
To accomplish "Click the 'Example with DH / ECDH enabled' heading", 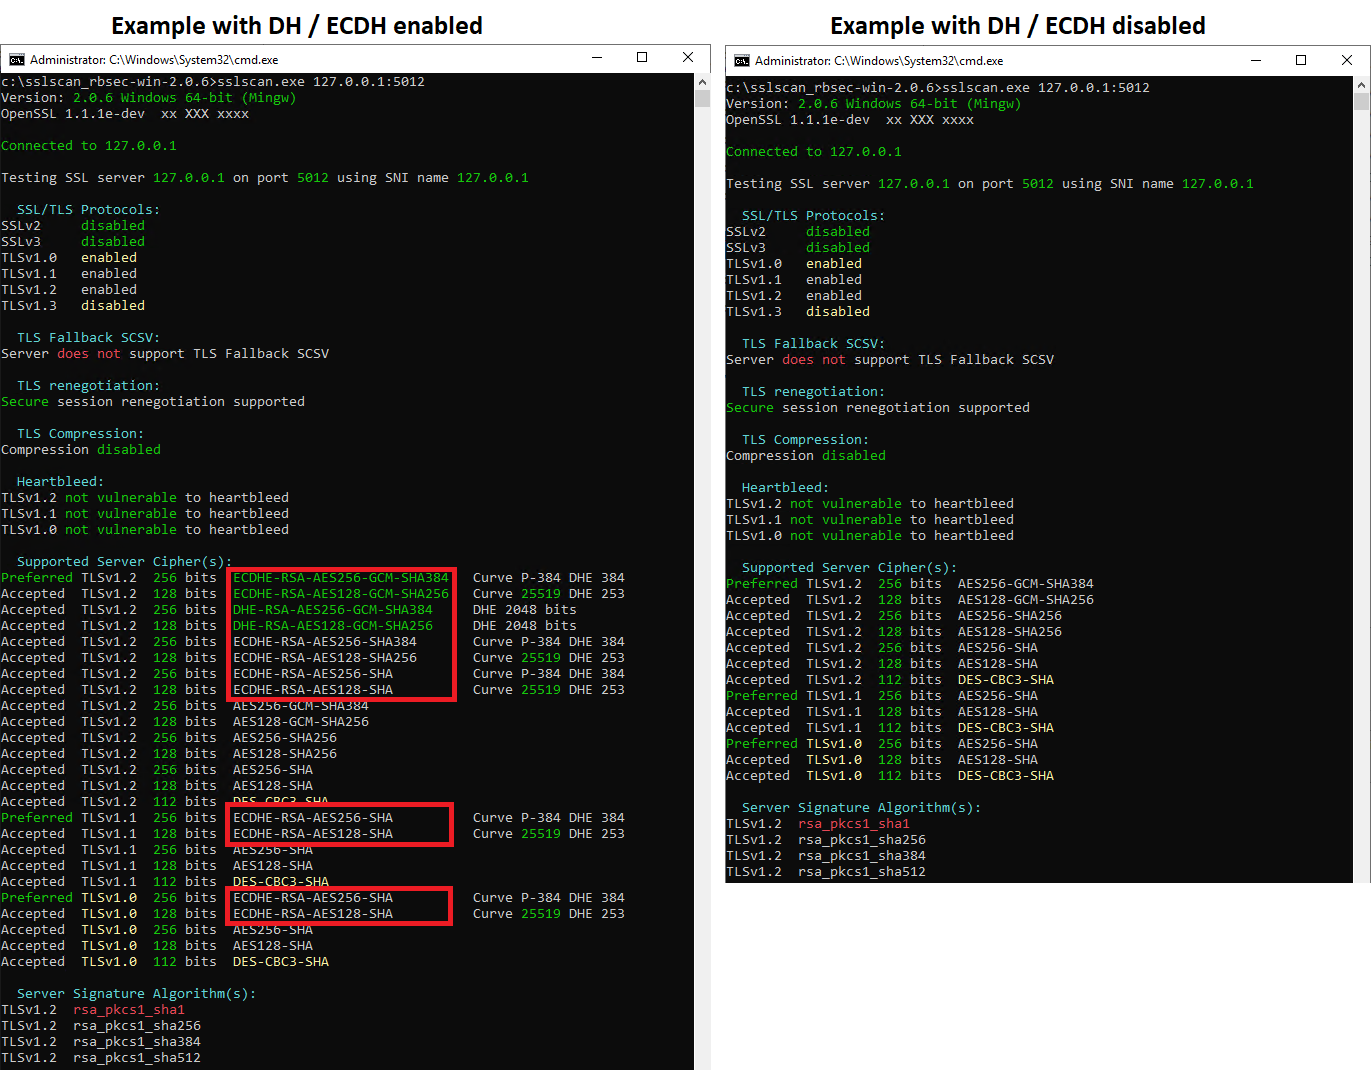I will click(296, 25).
